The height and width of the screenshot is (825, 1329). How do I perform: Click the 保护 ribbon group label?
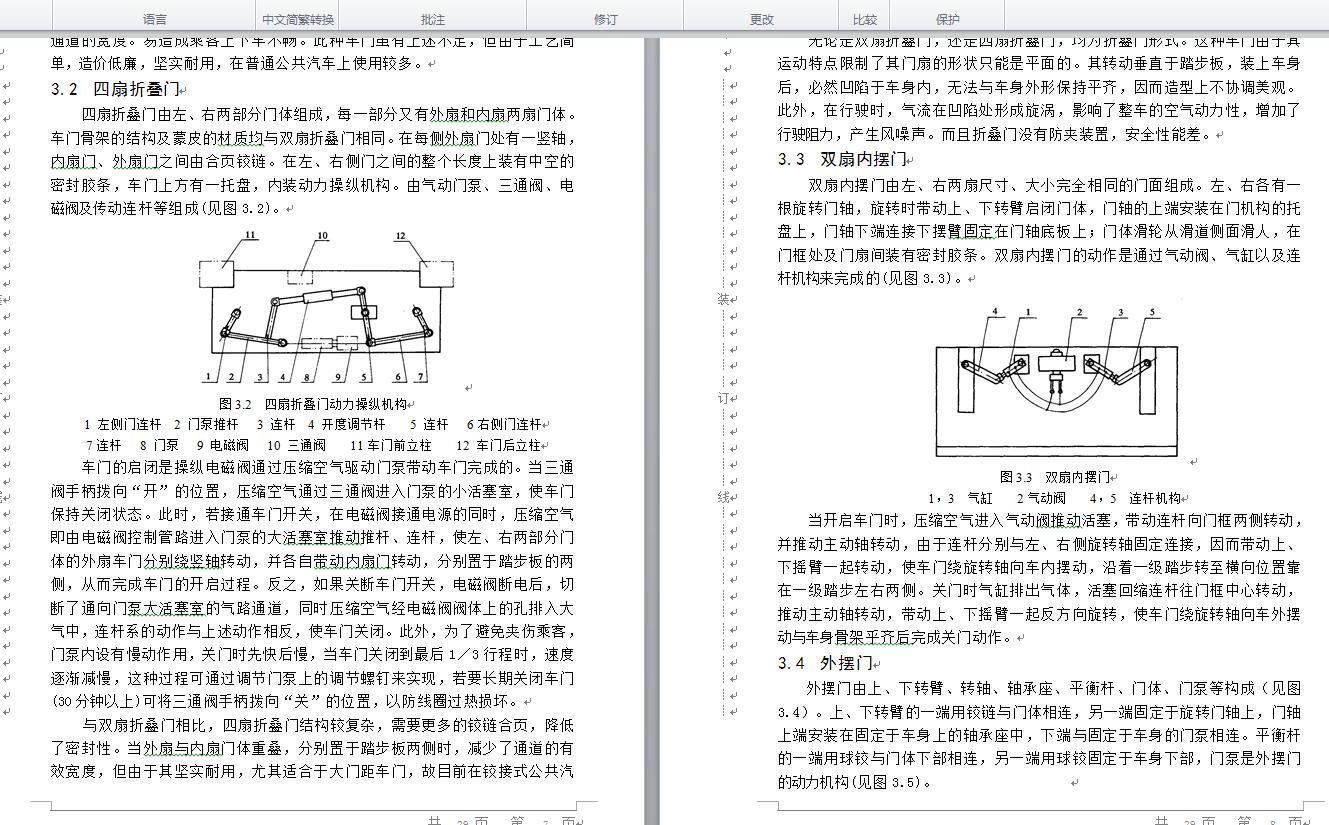pyautogui.click(x=948, y=19)
